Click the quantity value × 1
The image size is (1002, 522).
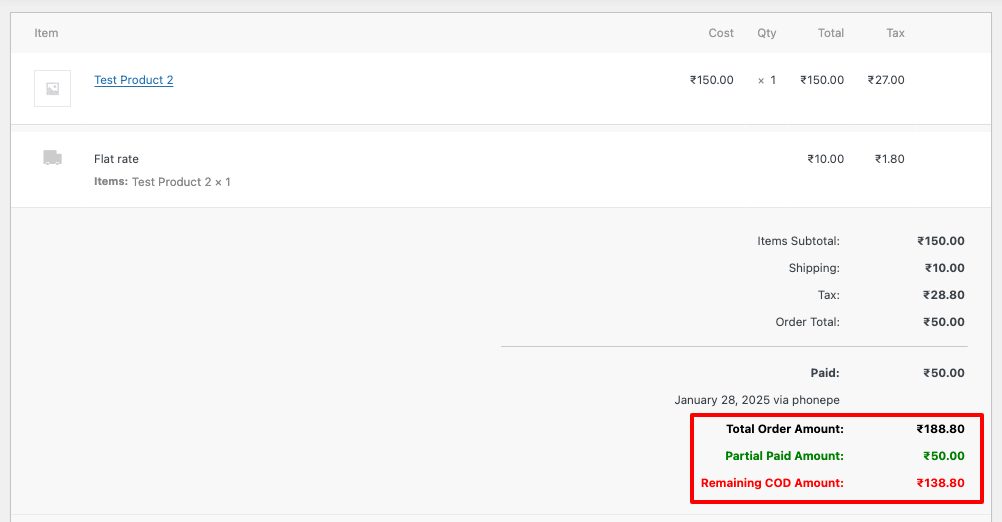pyautogui.click(x=766, y=80)
